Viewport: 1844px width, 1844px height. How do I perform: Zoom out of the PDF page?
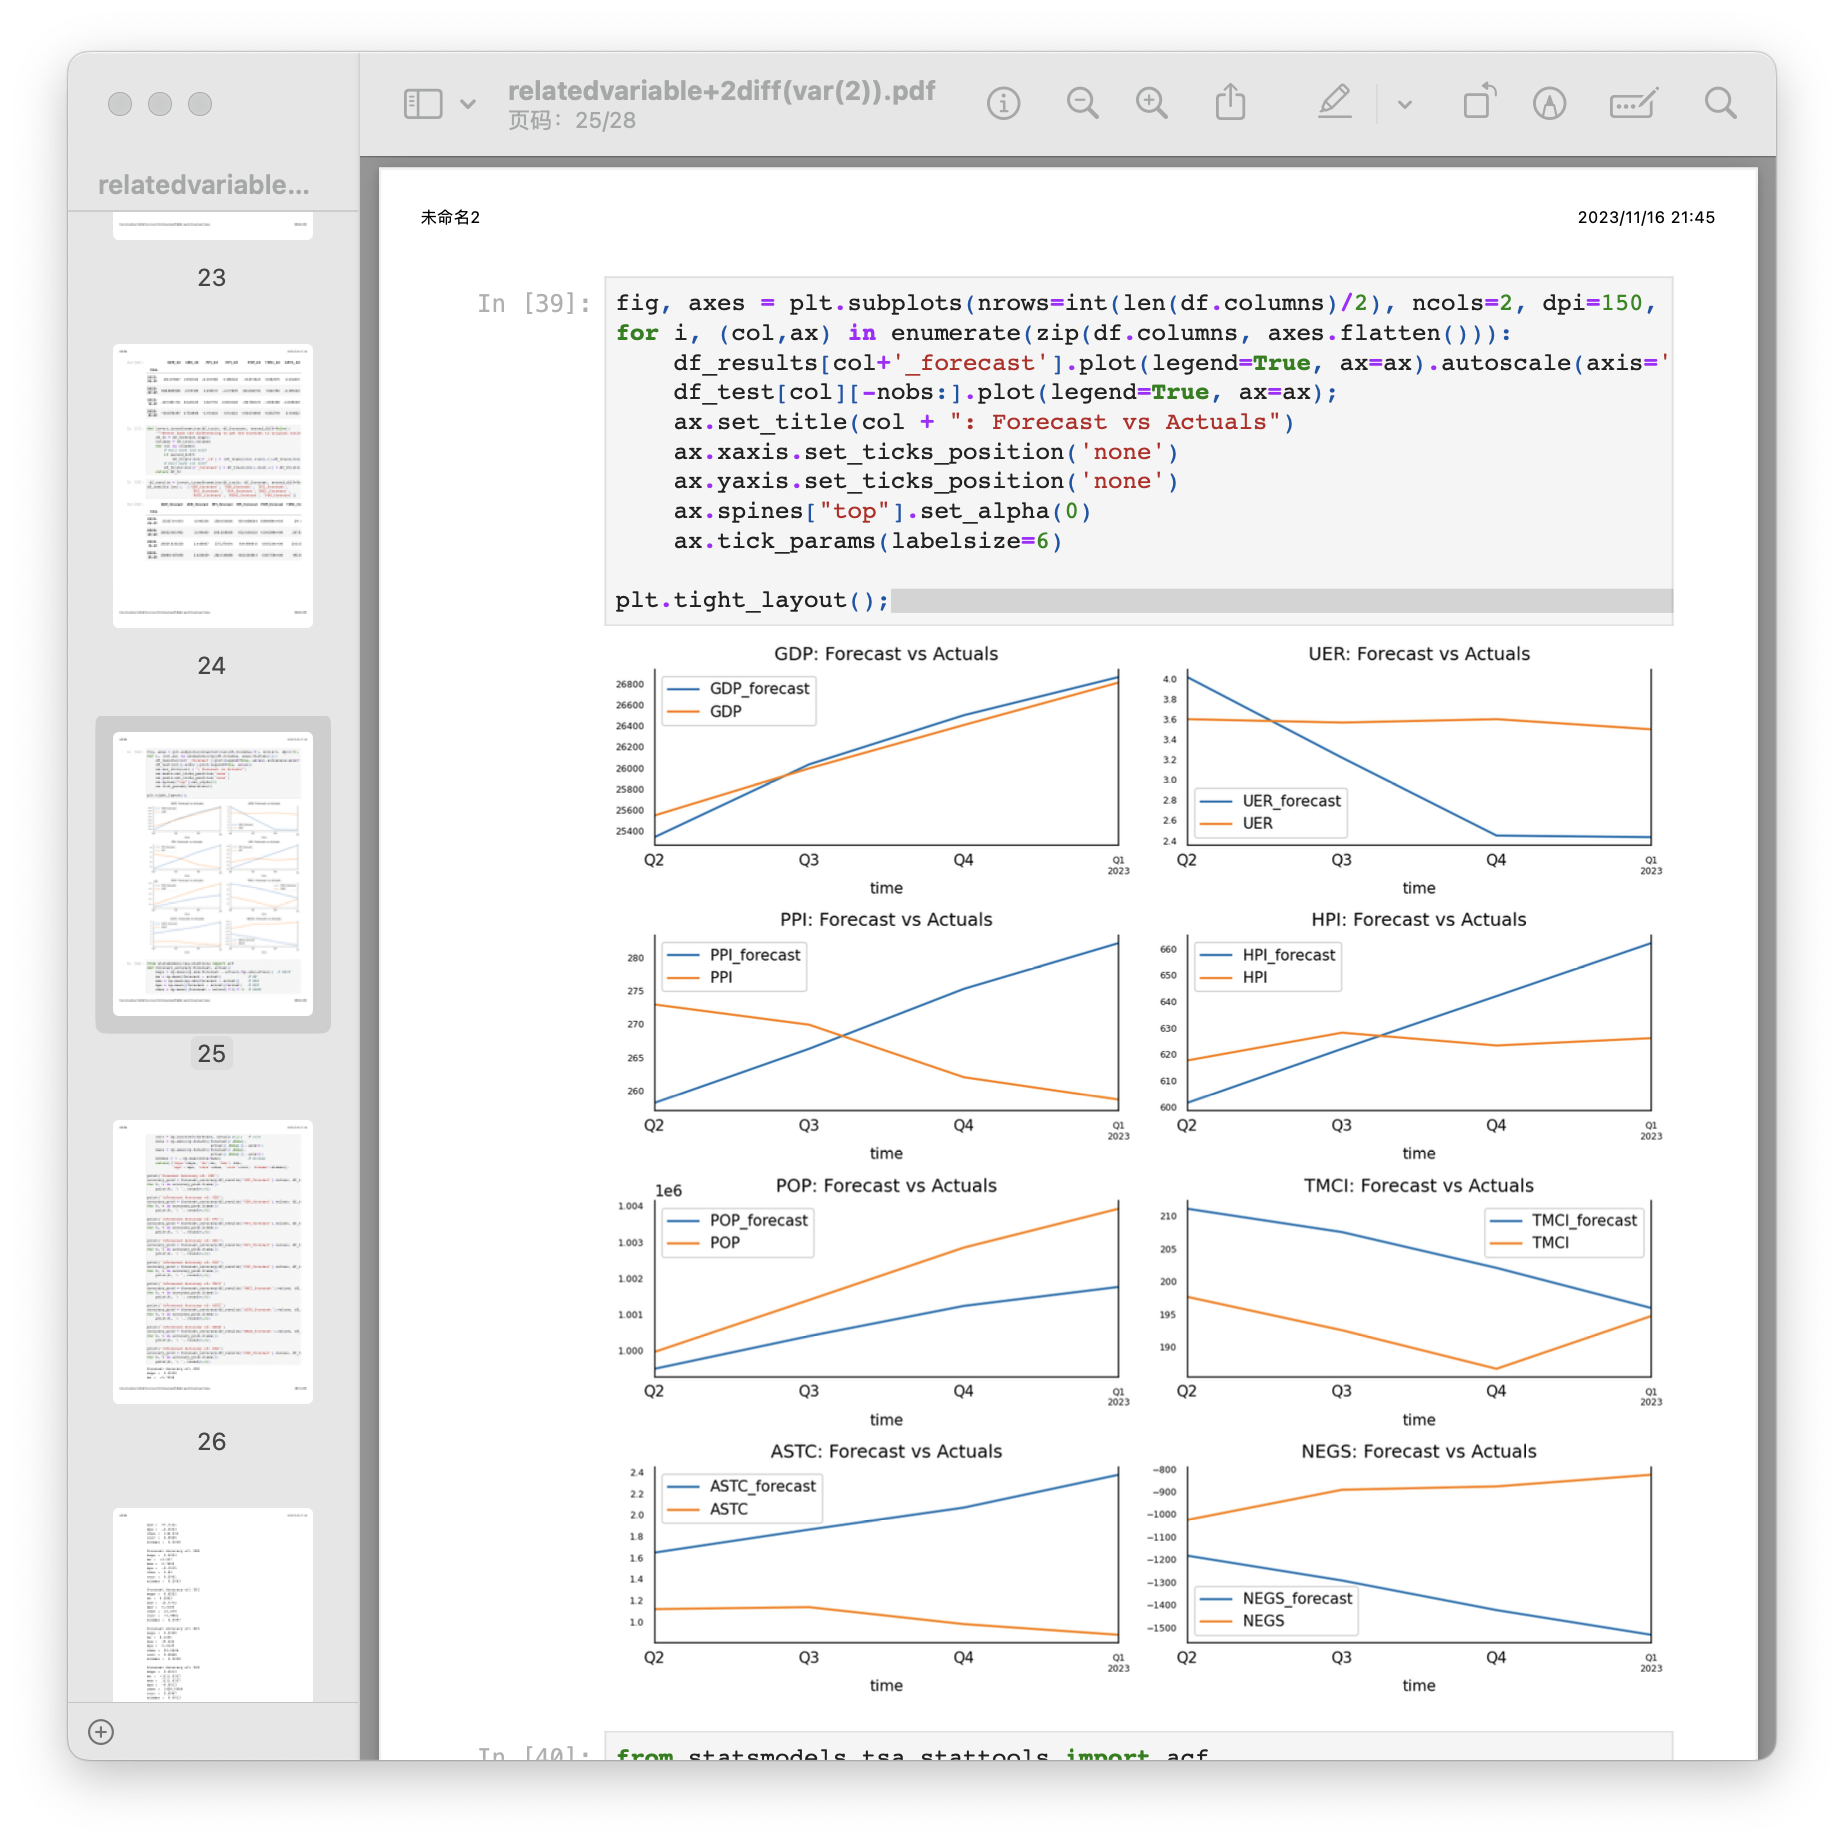1082,104
